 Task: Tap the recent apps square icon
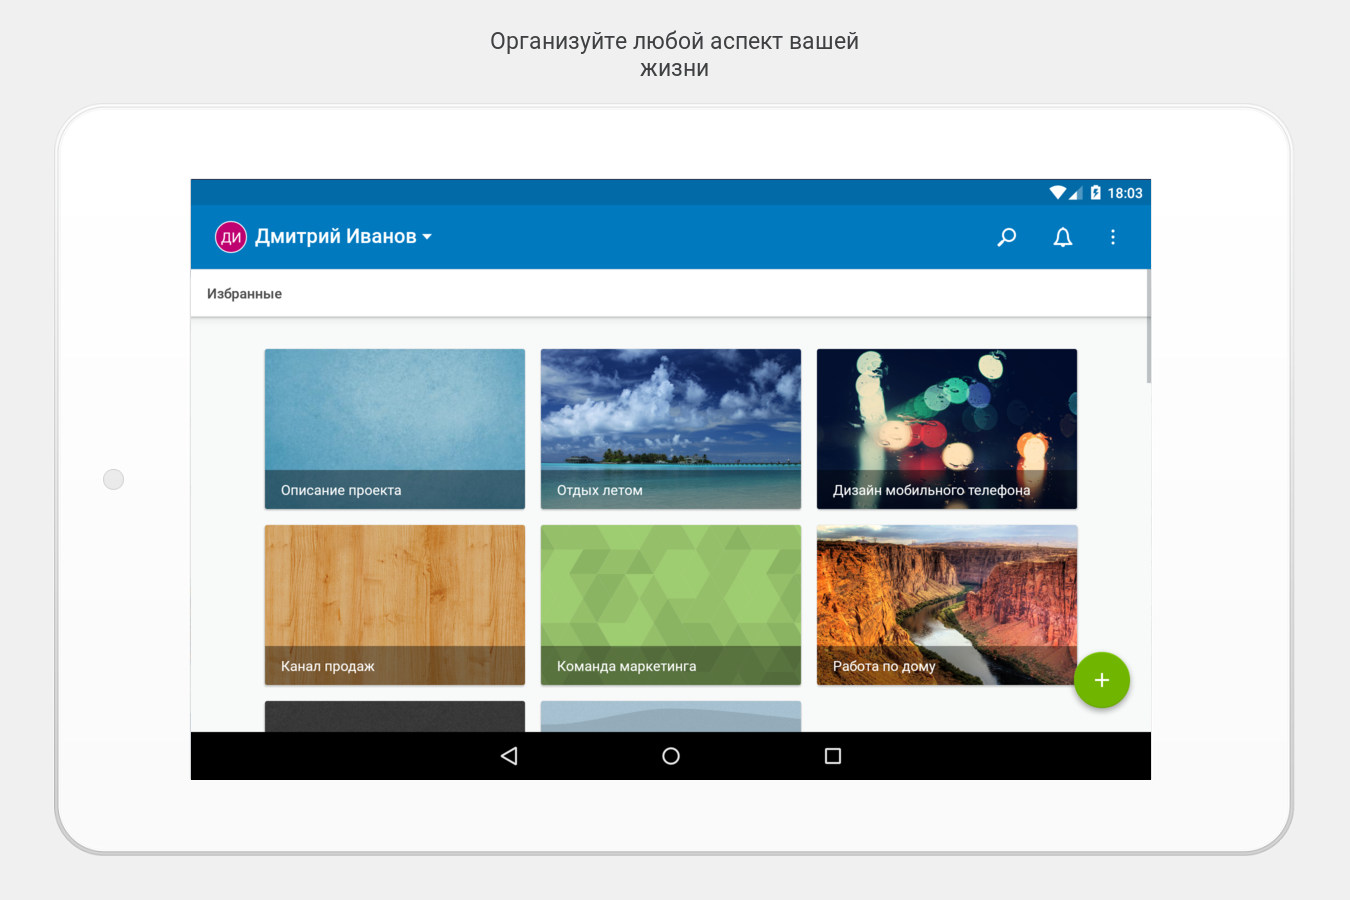tap(833, 756)
